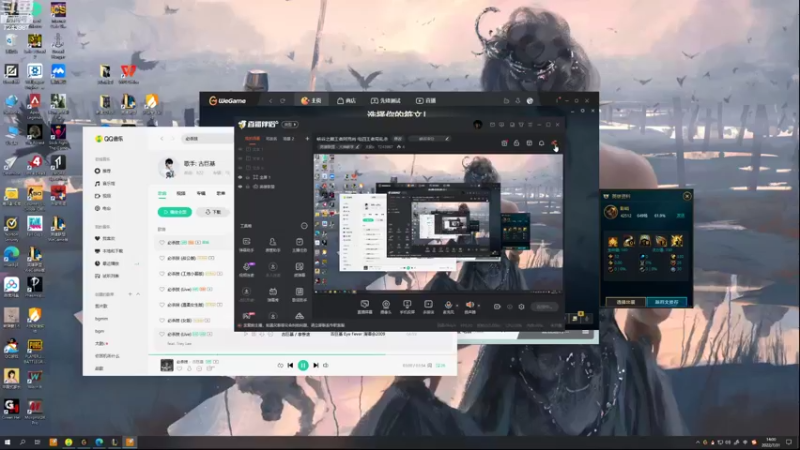The height and width of the screenshot is (450, 800).
Task: Go back using QQ Music left arrow
Action: coord(162,139)
